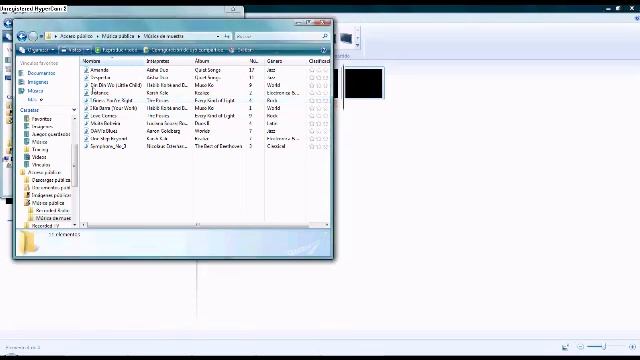The width and height of the screenshot is (640, 360).
Task: Set rating stars in Distance row
Action: [319, 93]
